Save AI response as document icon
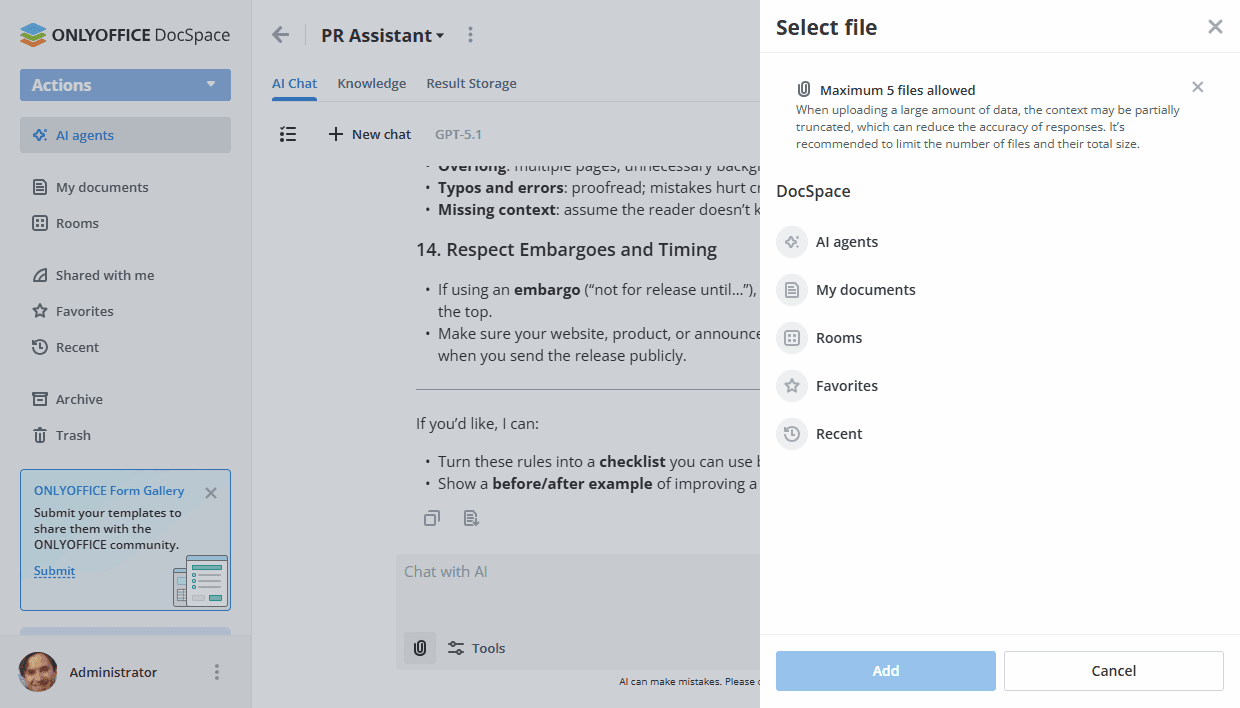The height and width of the screenshot is (708, 1240). (x=471, y=518)
